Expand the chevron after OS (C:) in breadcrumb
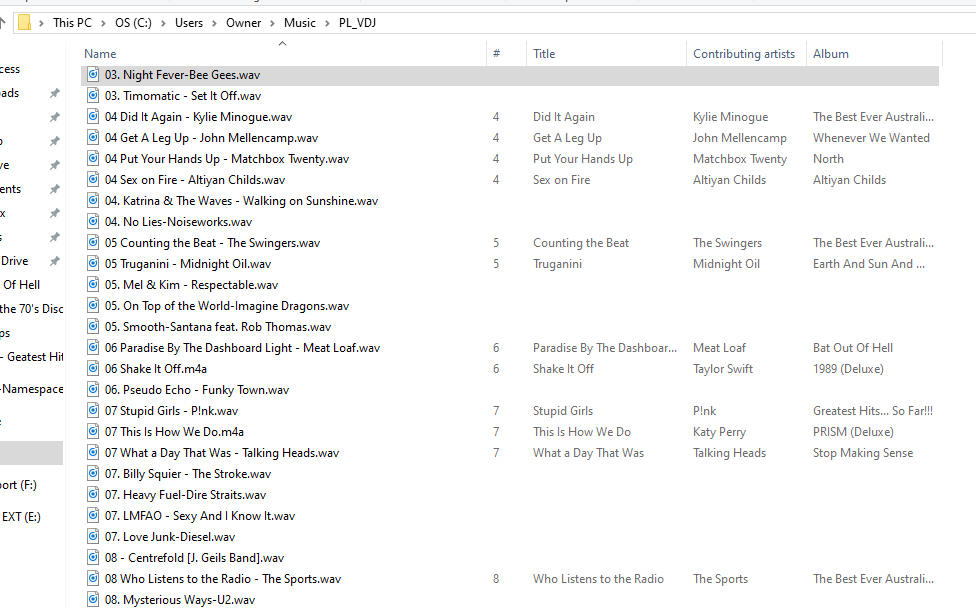 (163, 23)
